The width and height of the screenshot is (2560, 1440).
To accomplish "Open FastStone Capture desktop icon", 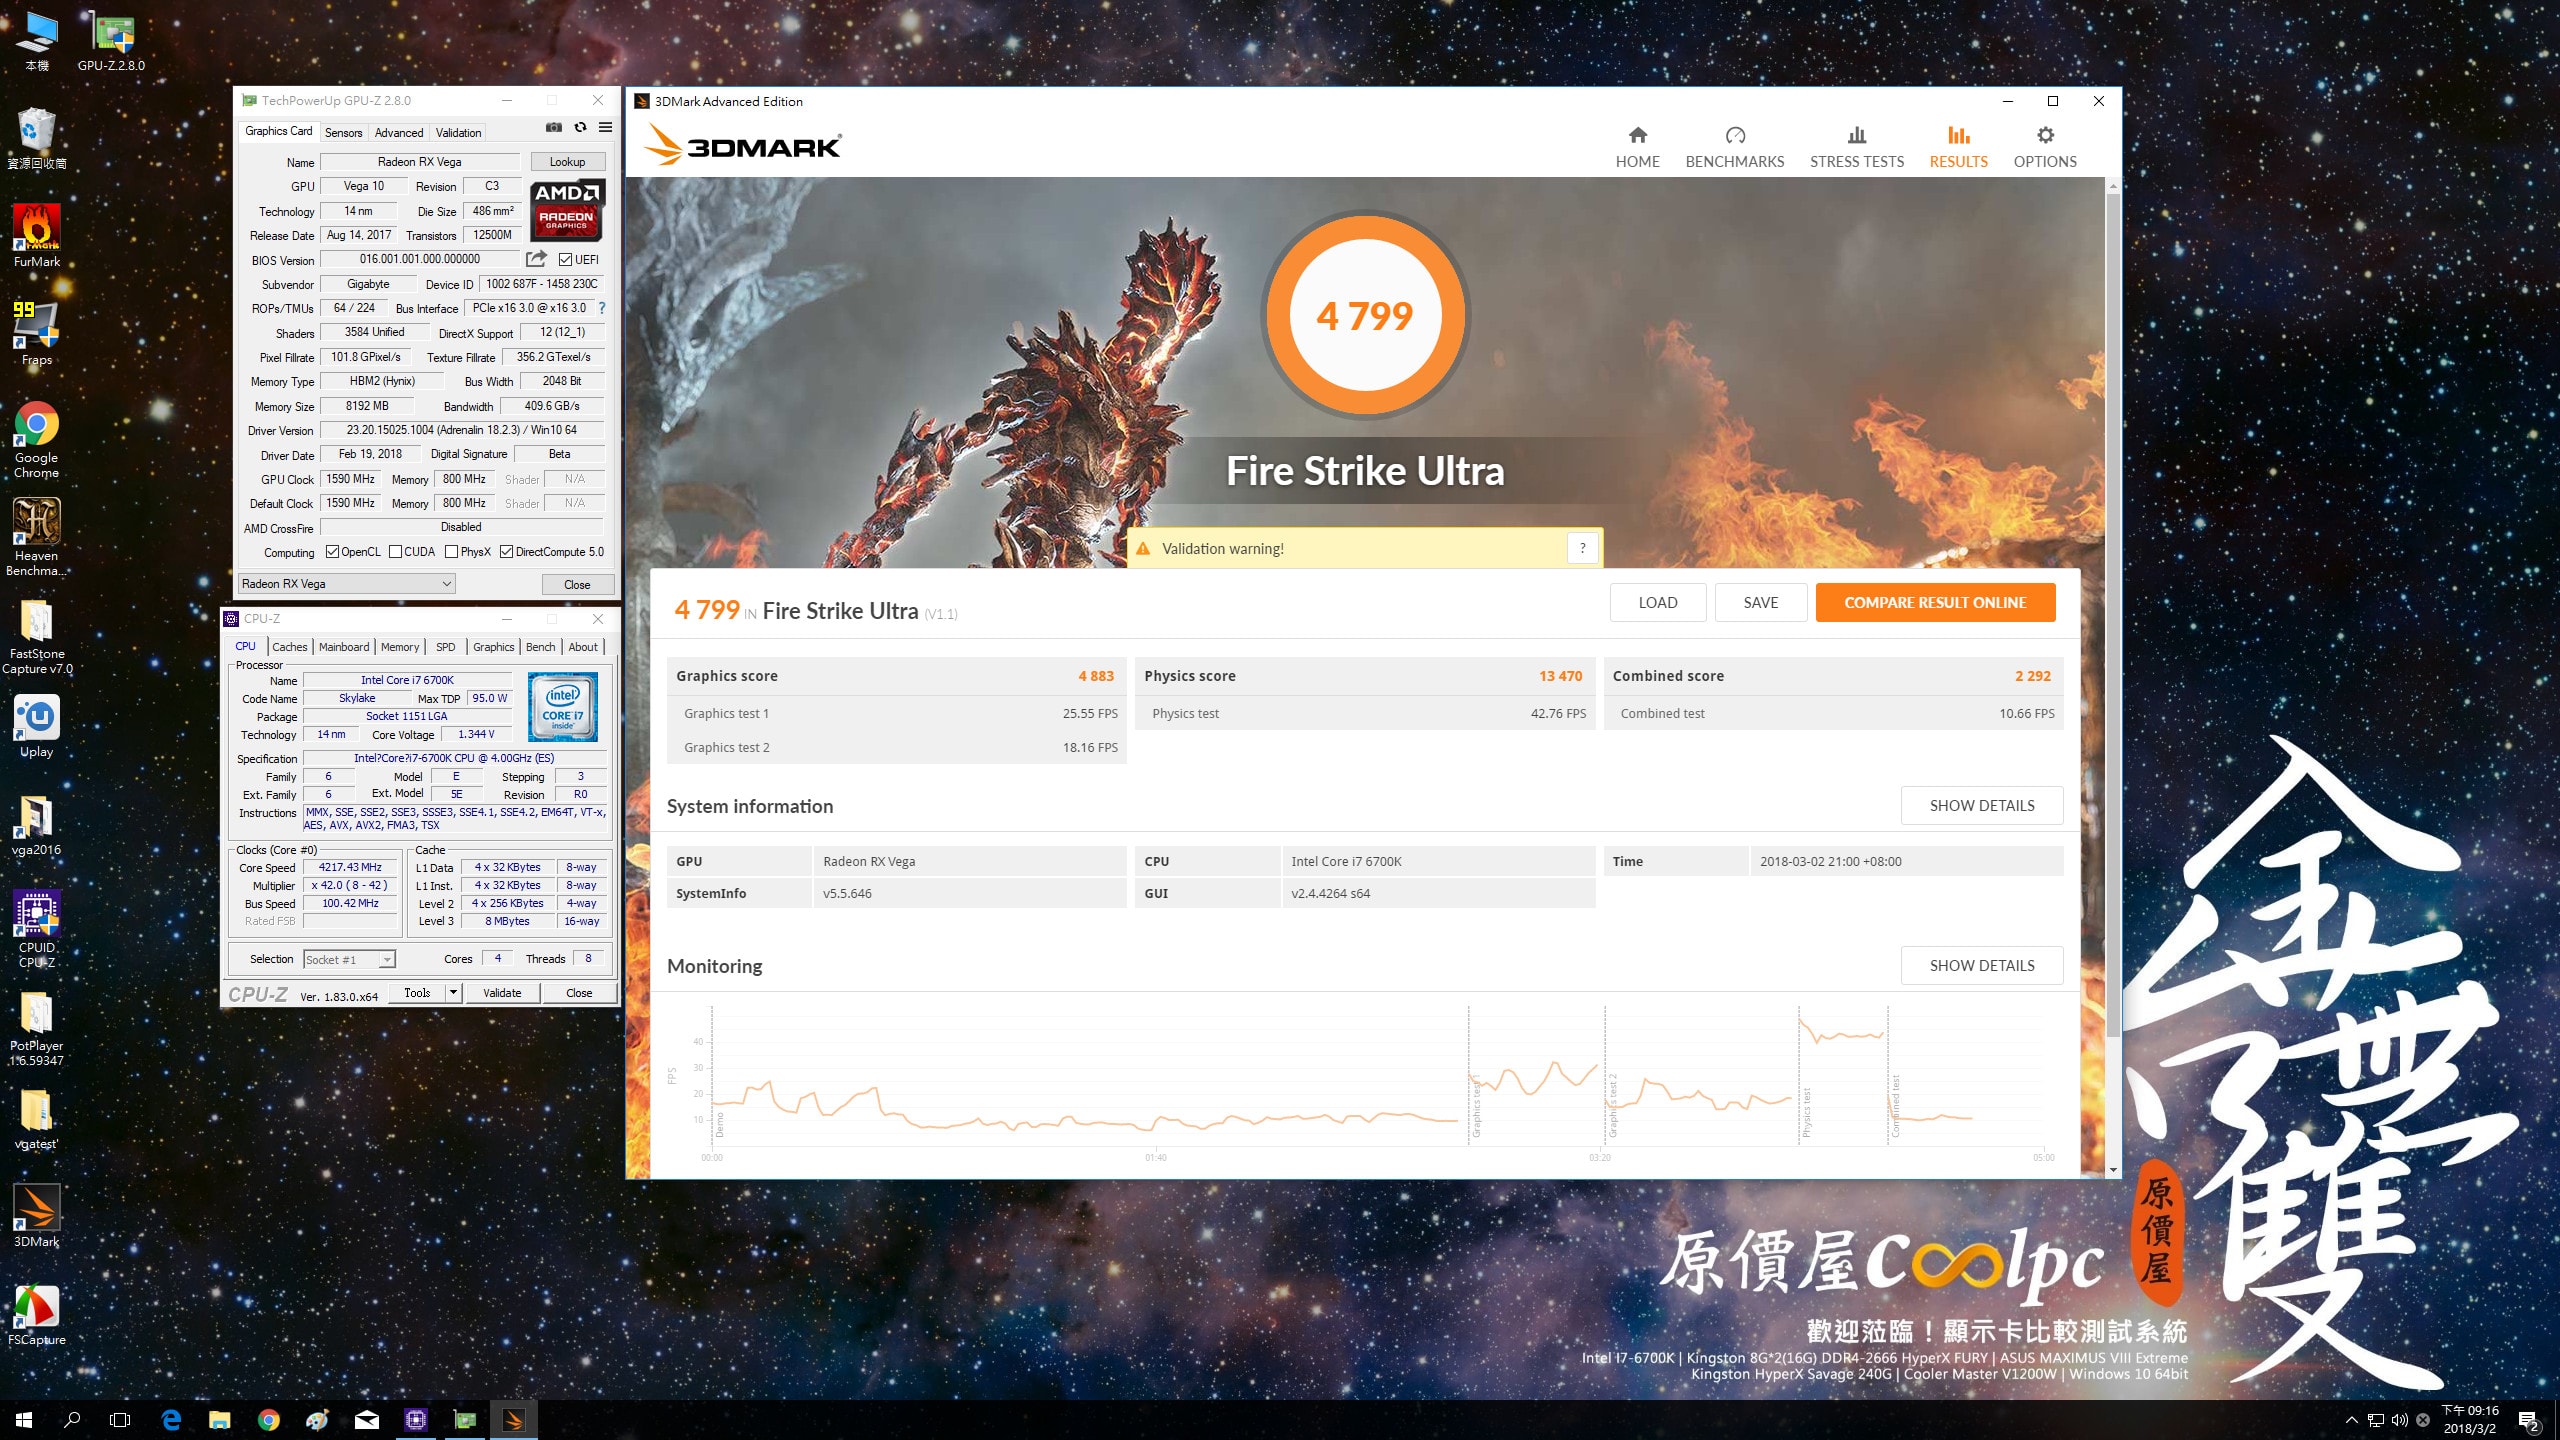I will [37, 638].
